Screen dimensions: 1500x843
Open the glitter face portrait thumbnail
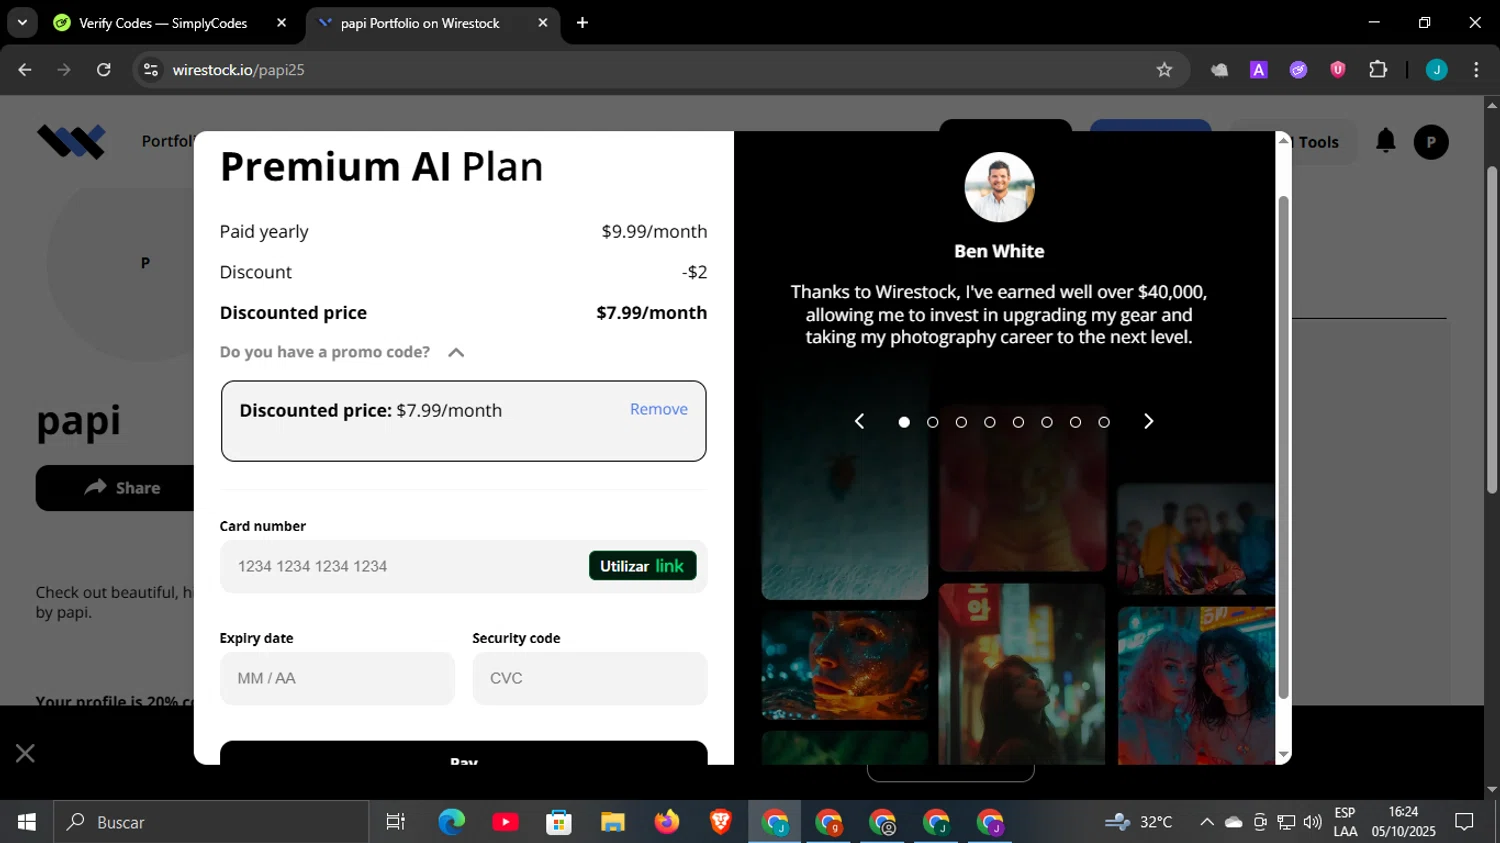click(845, 665)
